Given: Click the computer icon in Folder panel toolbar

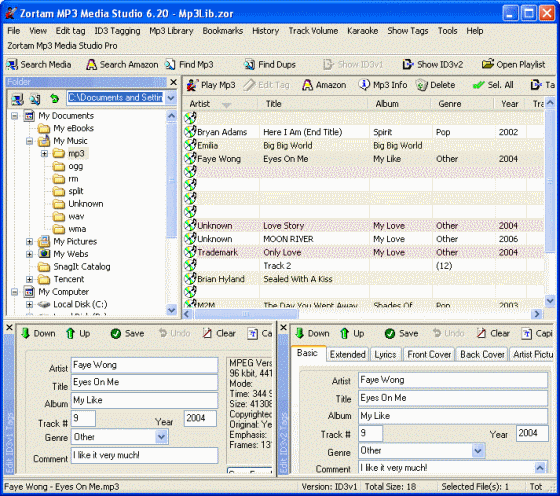Looking at the screenshot, I should pyautogui.click(x=17, y=98).
